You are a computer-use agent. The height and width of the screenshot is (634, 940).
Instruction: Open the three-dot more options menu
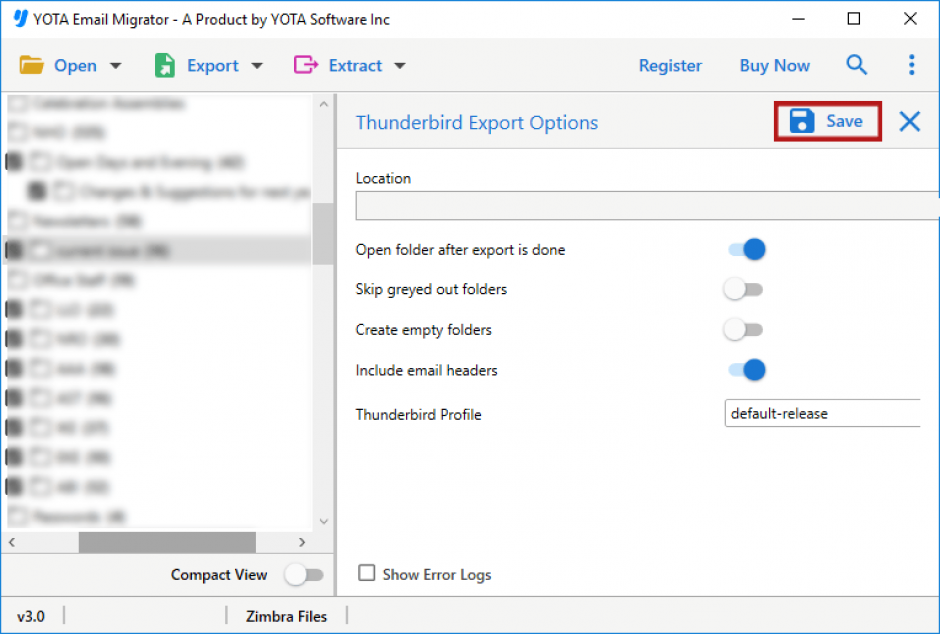911,65
